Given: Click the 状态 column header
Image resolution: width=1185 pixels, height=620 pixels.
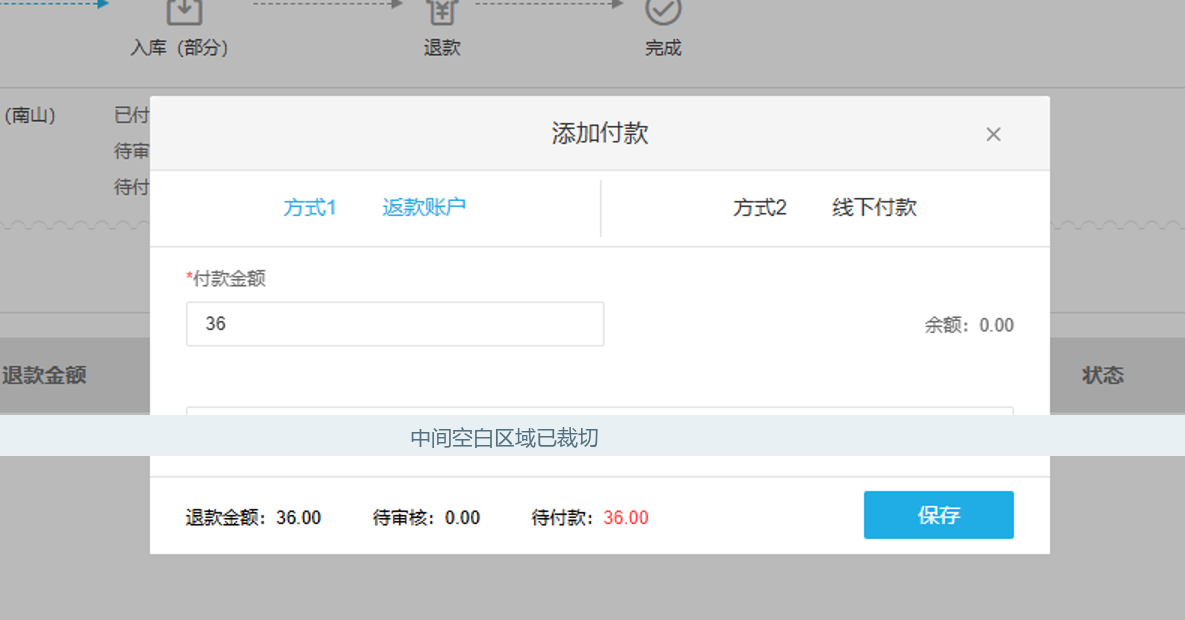Looking at the screenshot, I should pos(1103,375).
